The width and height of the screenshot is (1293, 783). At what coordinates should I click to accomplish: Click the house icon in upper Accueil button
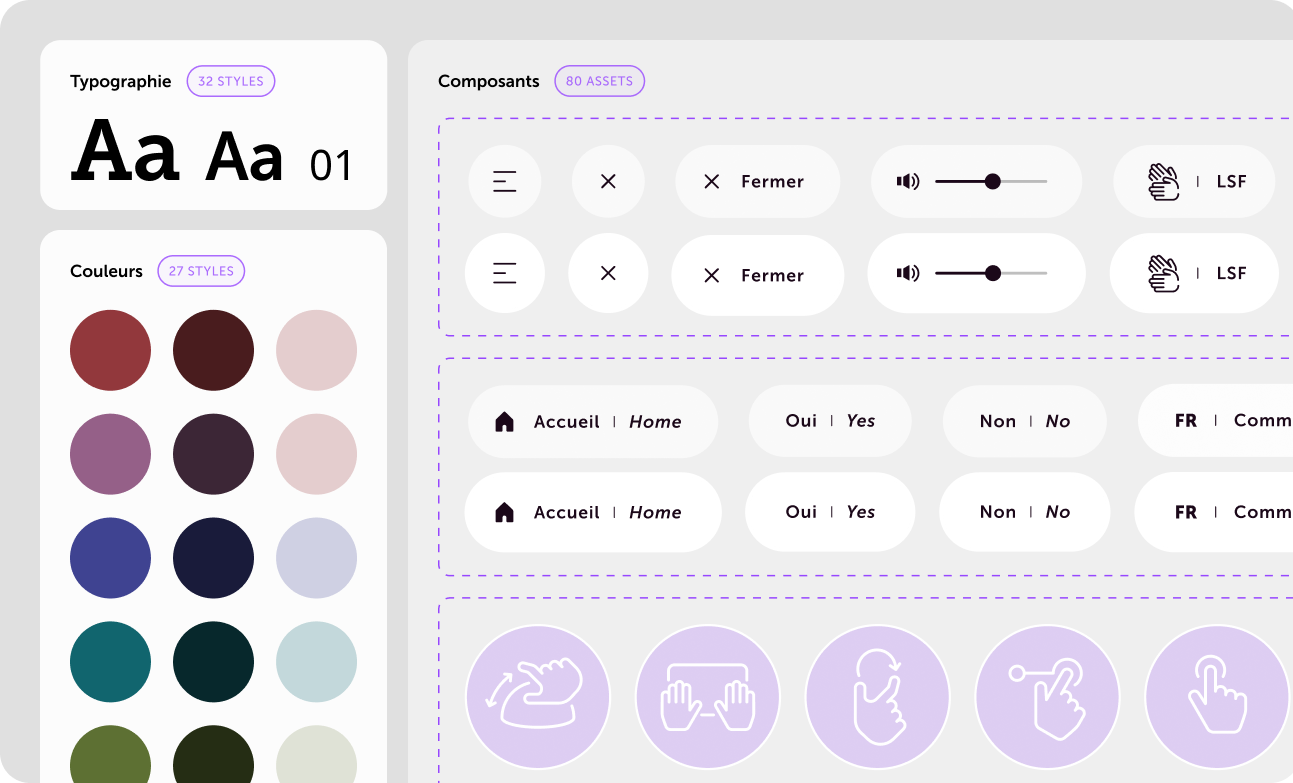[505, 422]
